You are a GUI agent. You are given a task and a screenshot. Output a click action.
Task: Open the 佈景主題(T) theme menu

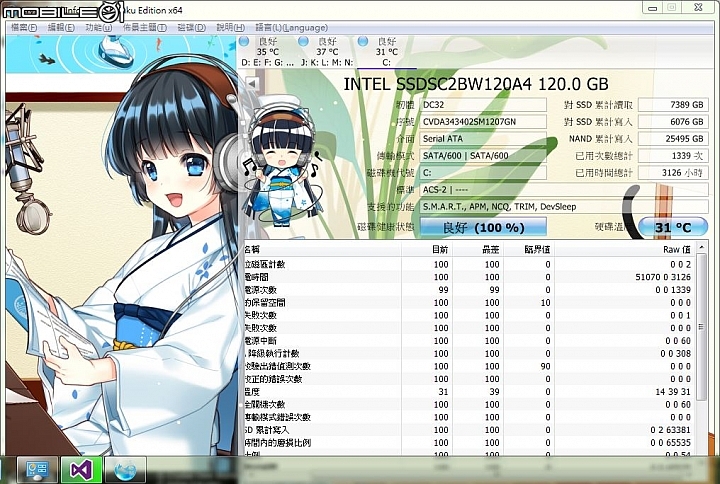(145, 28)
